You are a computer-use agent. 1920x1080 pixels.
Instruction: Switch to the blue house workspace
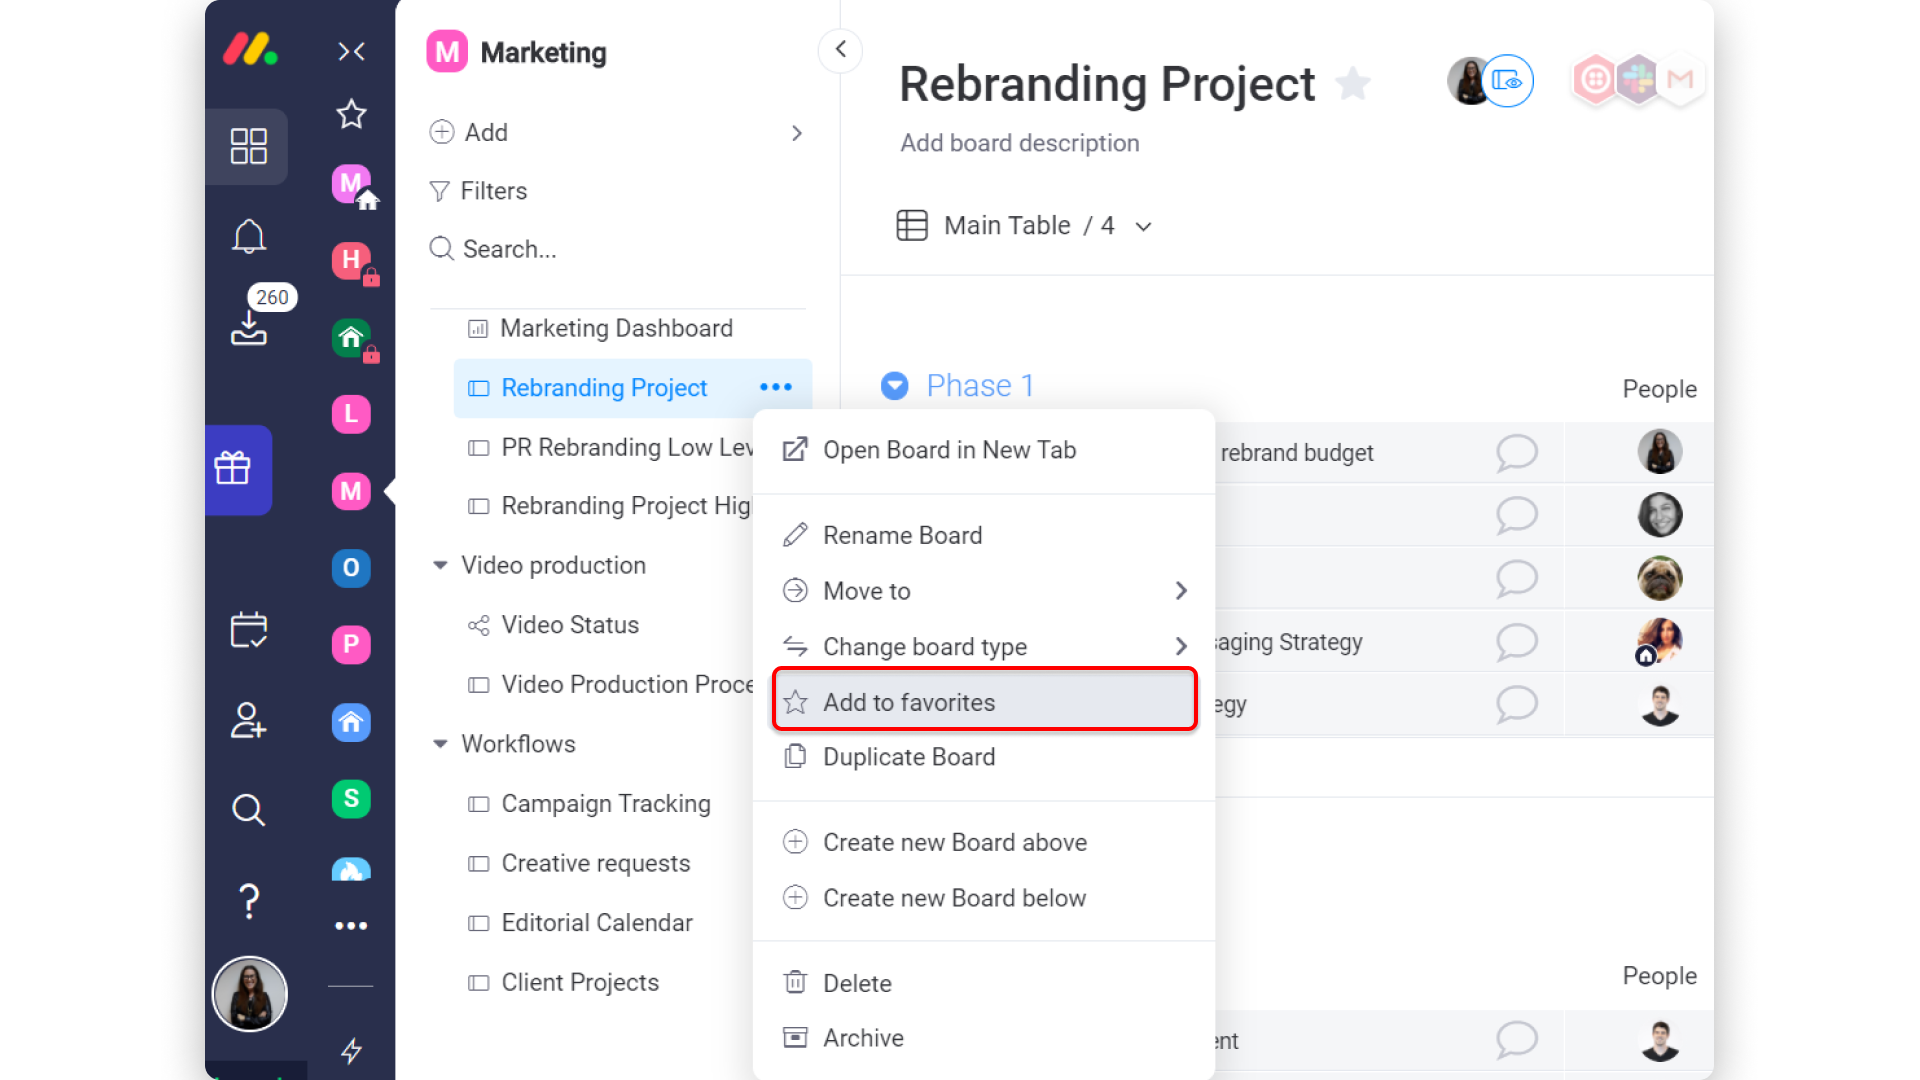click(351, 722)
